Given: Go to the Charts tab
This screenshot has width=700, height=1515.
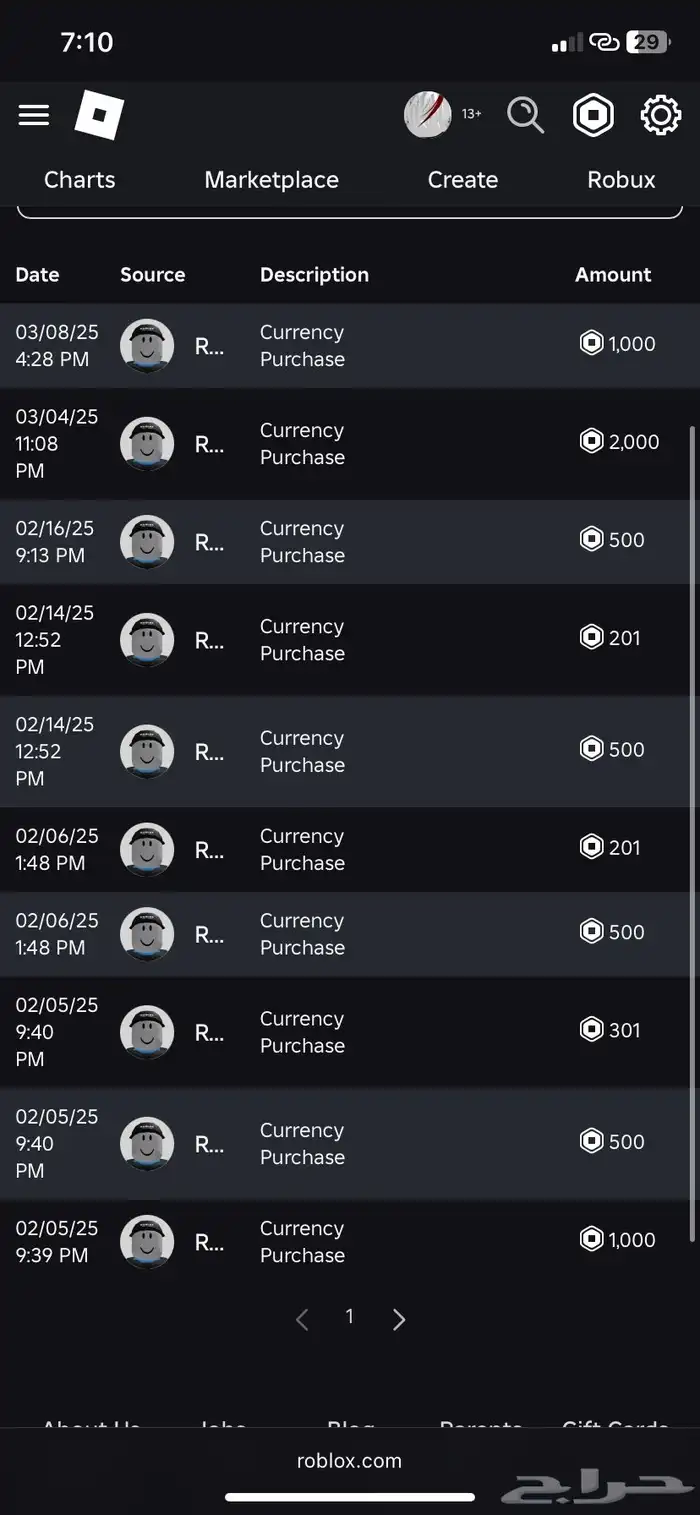Looking at the screenshot, I should coord(80,180).
